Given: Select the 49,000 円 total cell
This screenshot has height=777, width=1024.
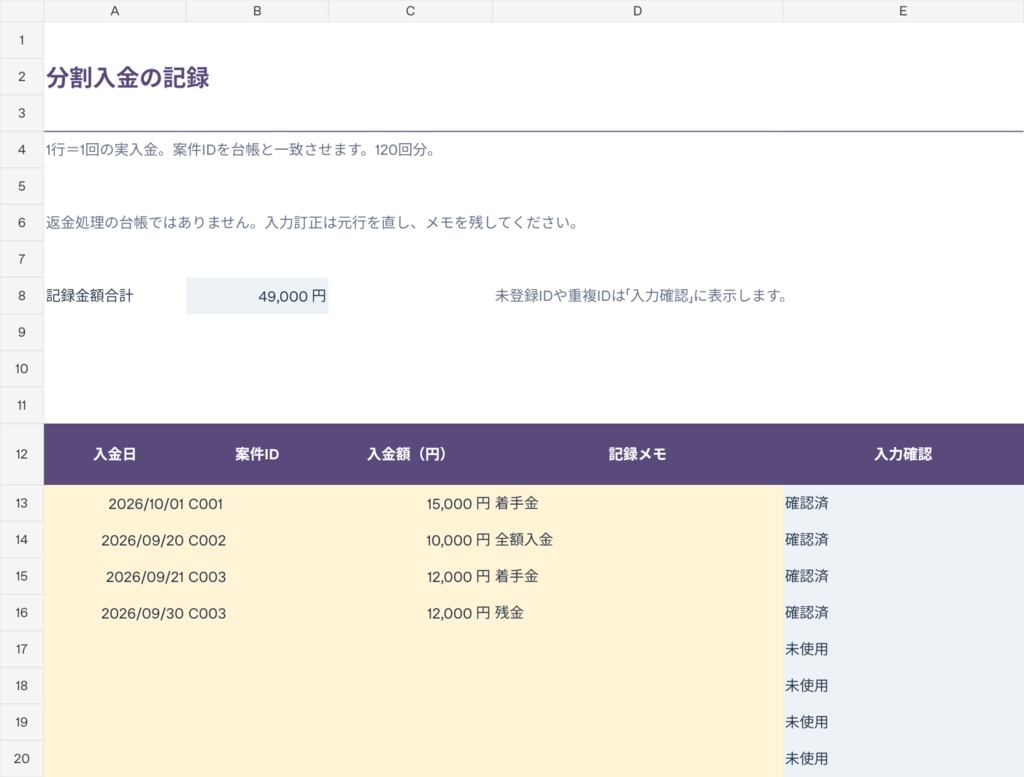Looking at the screenshot, I should pos(257,296).
